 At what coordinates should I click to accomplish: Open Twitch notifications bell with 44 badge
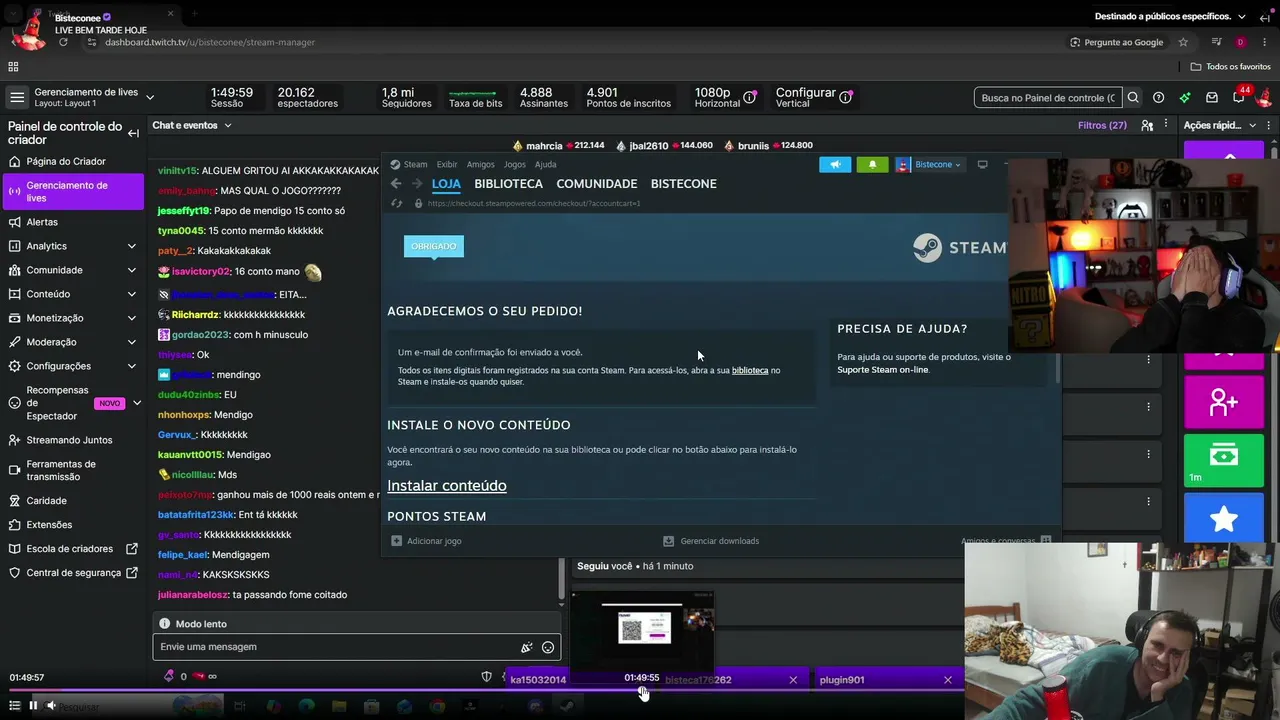(x=1240, y=95)
